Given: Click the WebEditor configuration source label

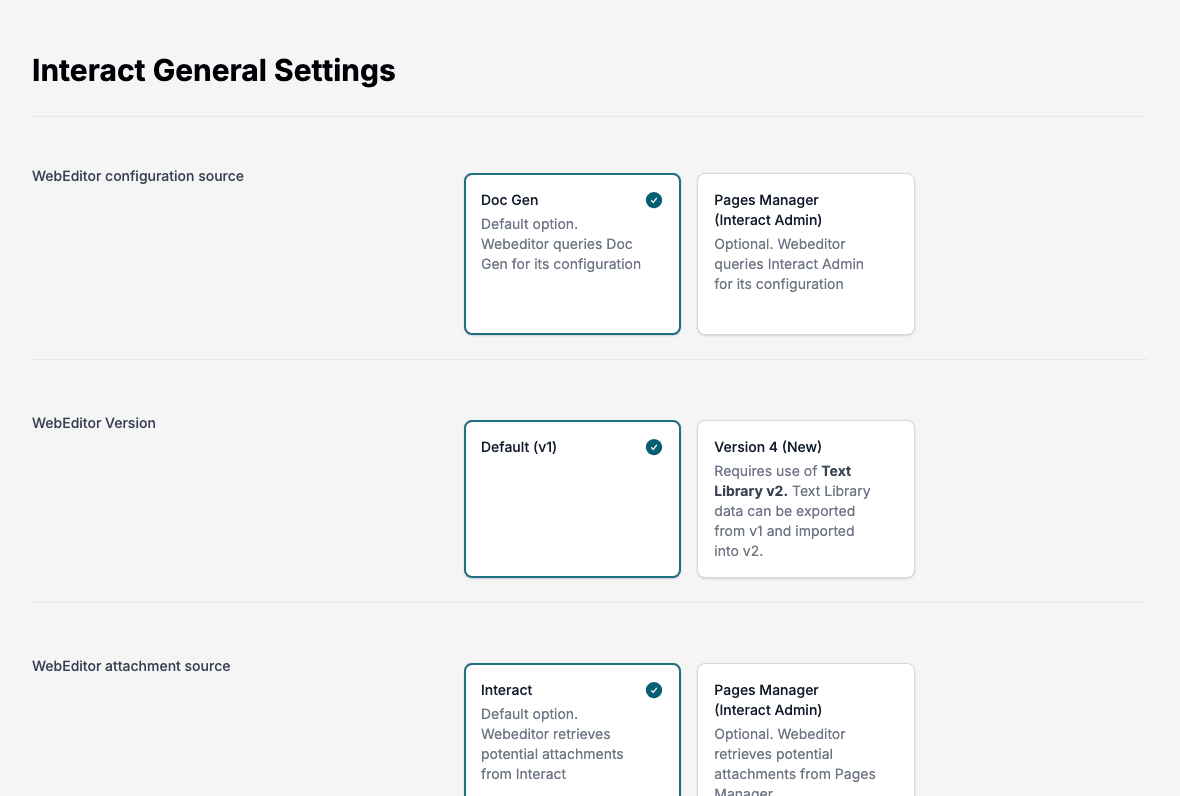Looking at the screenshot, I should [x=138, y=176].
